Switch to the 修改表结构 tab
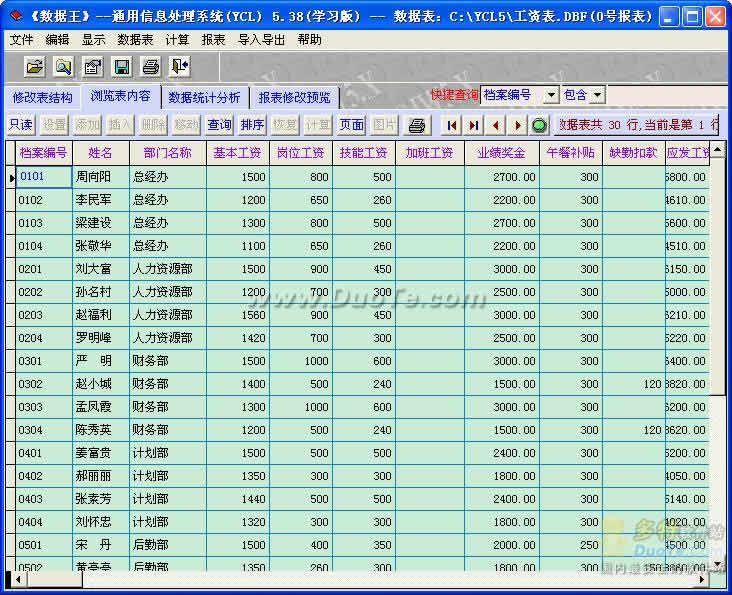This screenshot has height=595, width=732. tap(42, 98)
